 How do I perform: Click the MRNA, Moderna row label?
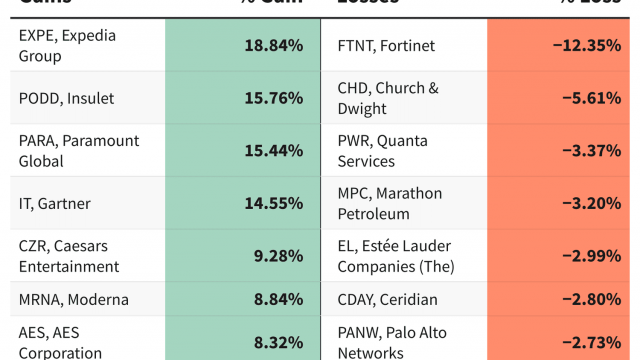(74, 300)
